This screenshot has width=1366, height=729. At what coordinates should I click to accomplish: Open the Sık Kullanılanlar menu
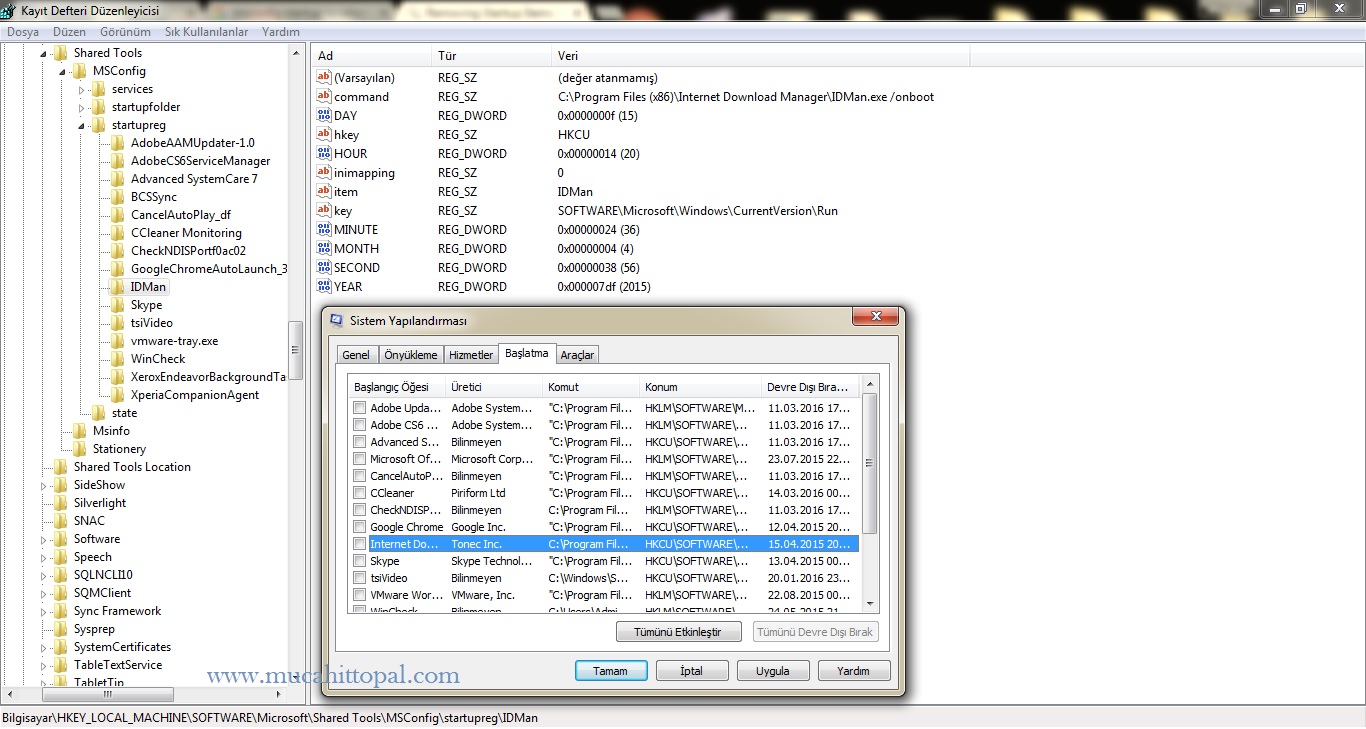point(206,32)
